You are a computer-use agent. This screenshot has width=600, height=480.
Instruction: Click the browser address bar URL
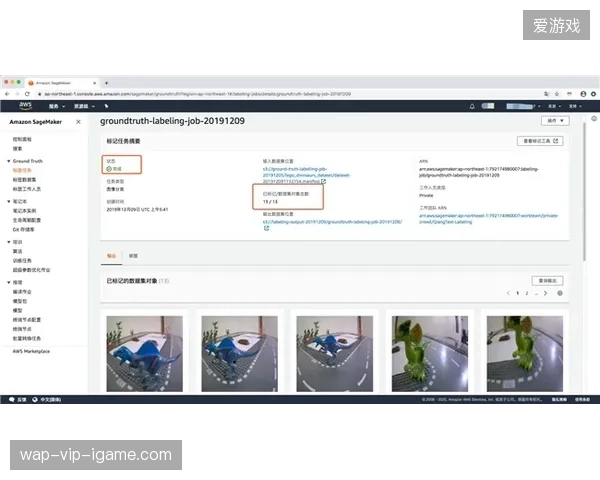coord(197,94)
